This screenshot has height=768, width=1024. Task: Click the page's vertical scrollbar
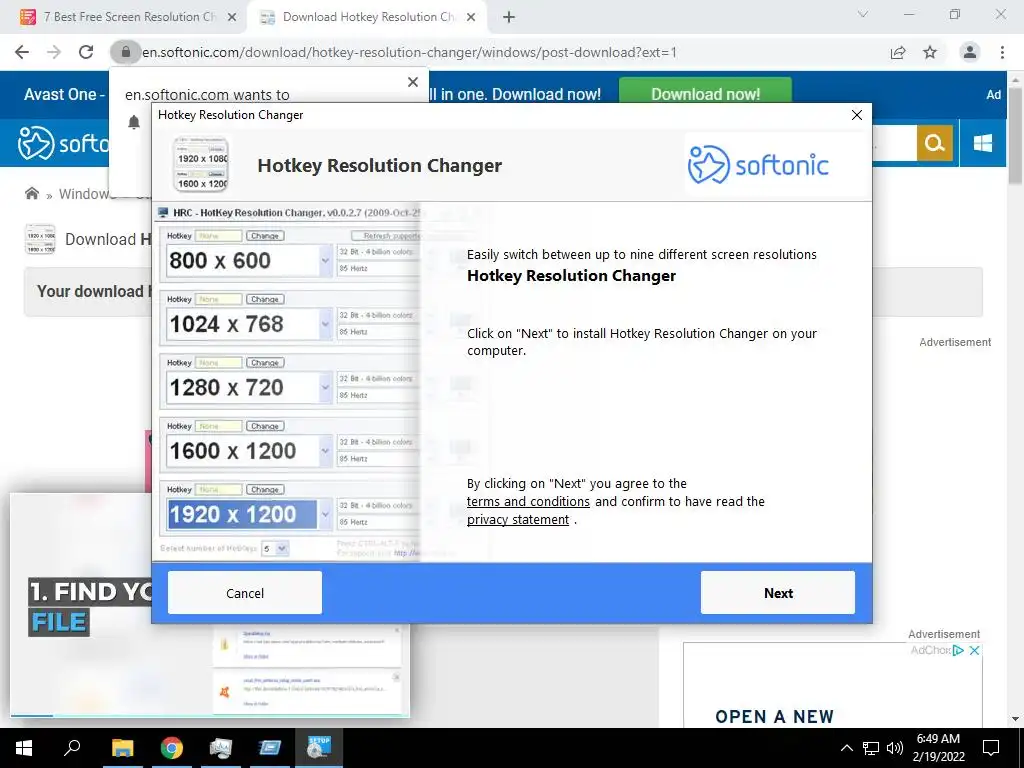point(1015,135)
